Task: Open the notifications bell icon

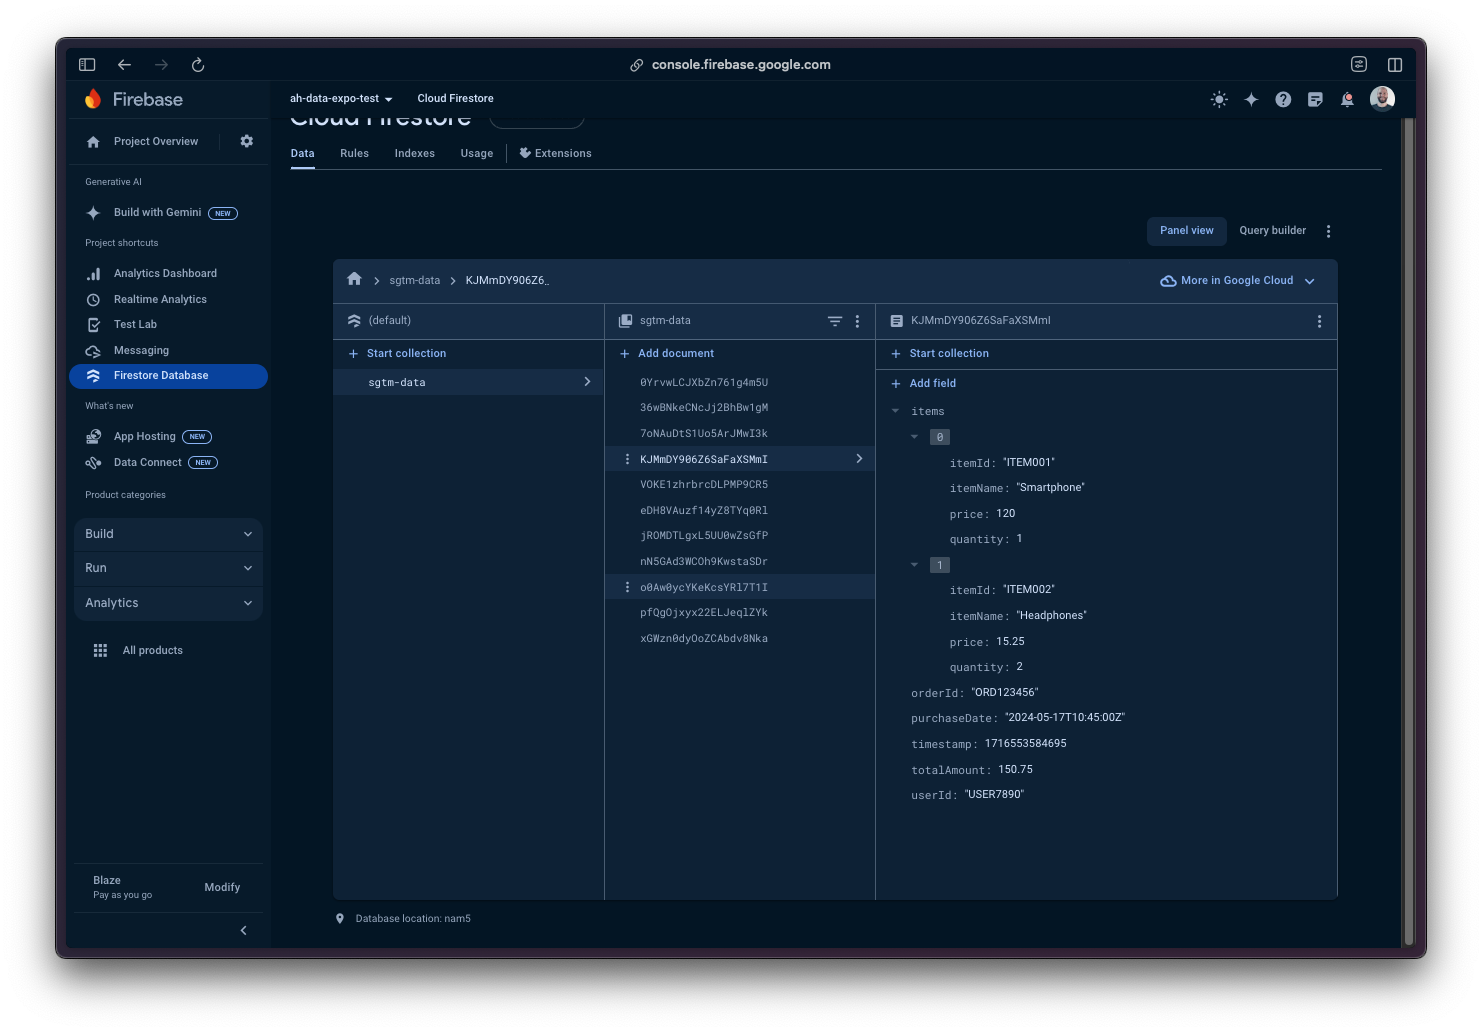Action: (x=1347, y=99)
